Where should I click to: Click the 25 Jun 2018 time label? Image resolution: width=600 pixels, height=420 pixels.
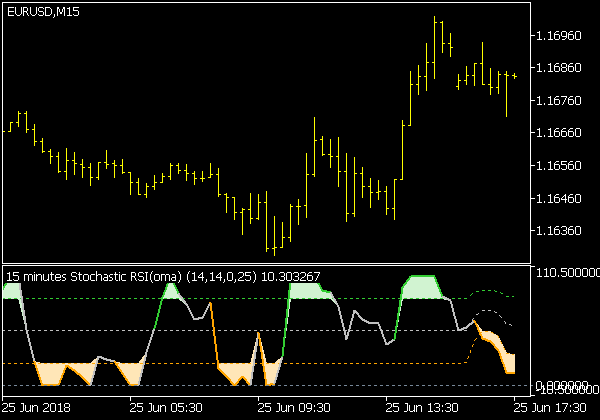36,408
